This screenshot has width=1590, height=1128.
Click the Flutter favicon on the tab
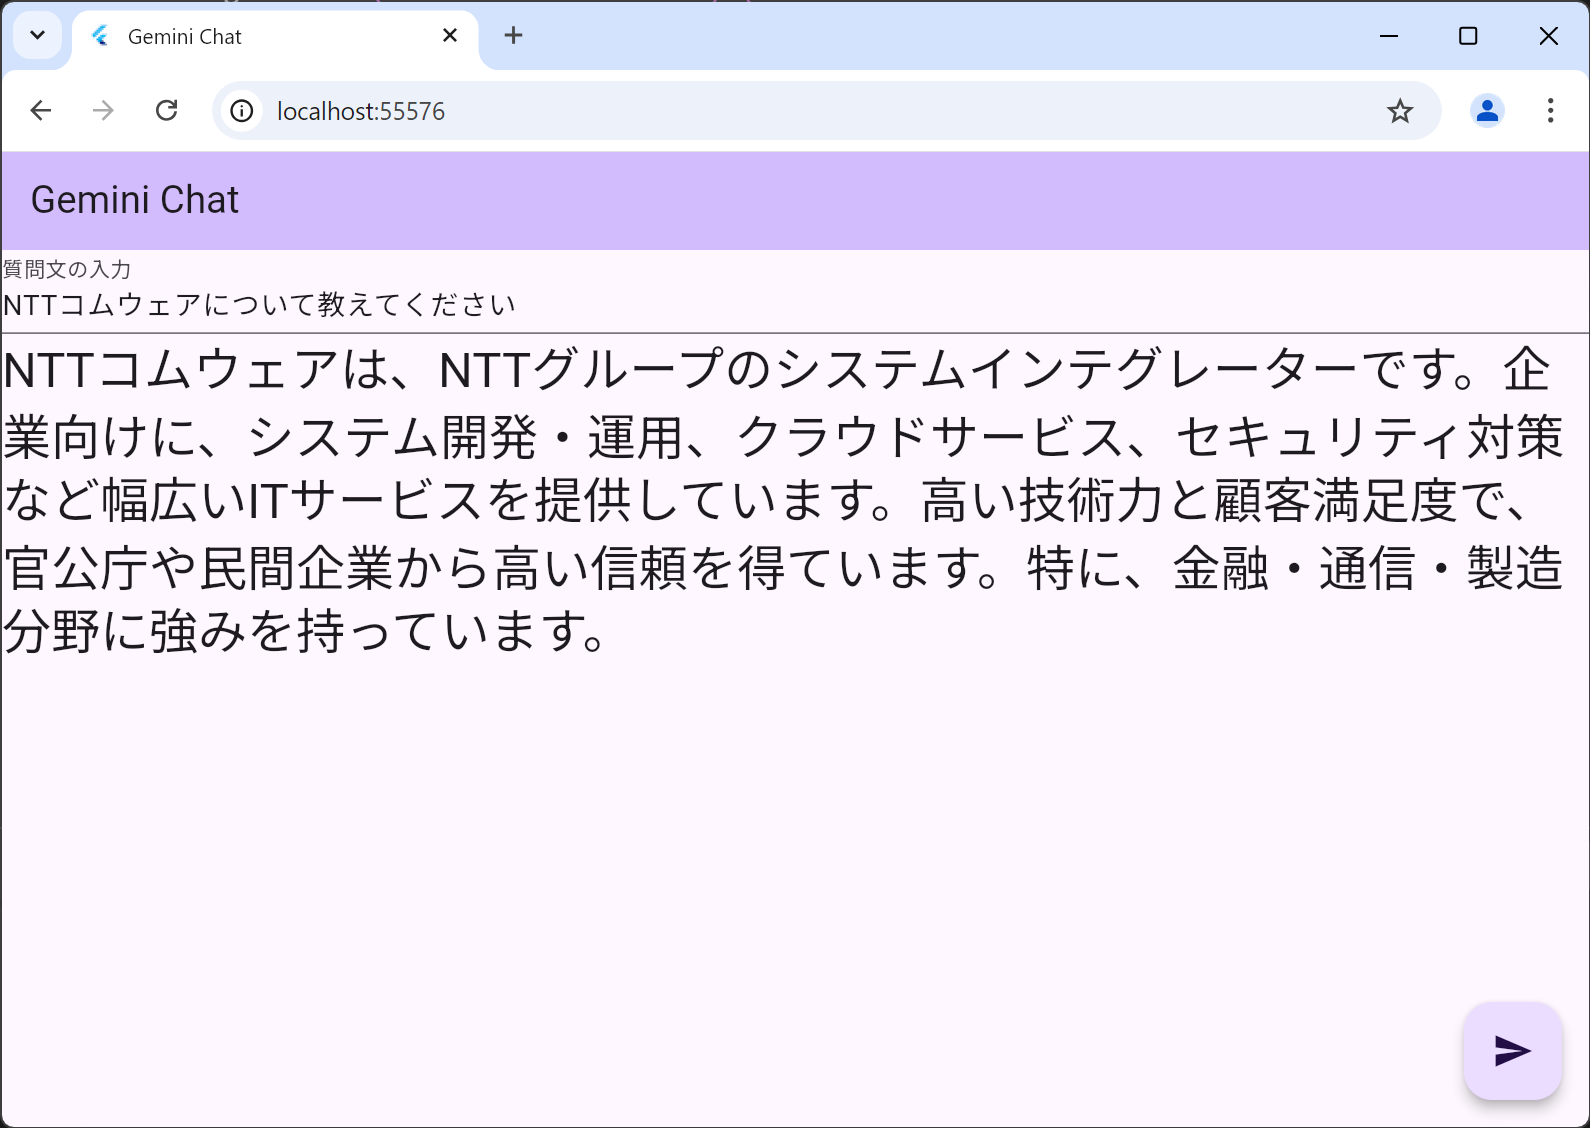[100, 37]
